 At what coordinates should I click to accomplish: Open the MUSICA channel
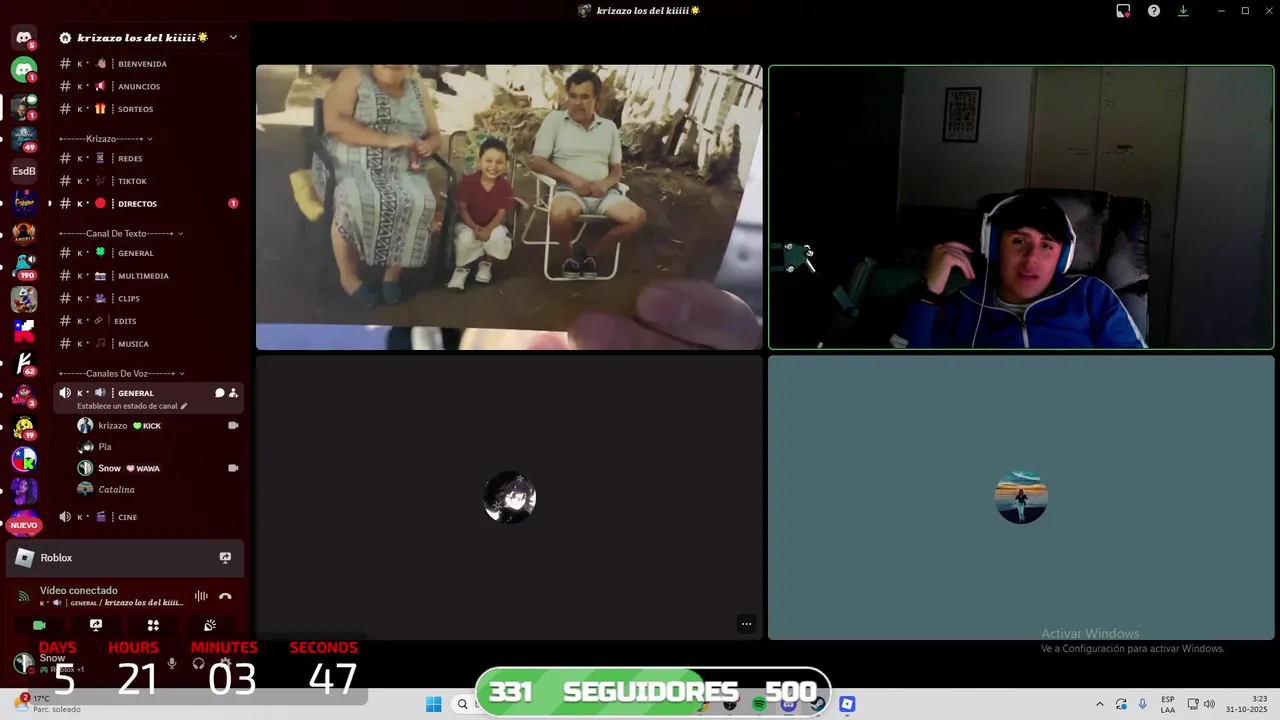pyautogui.click(x=148, y=344)
